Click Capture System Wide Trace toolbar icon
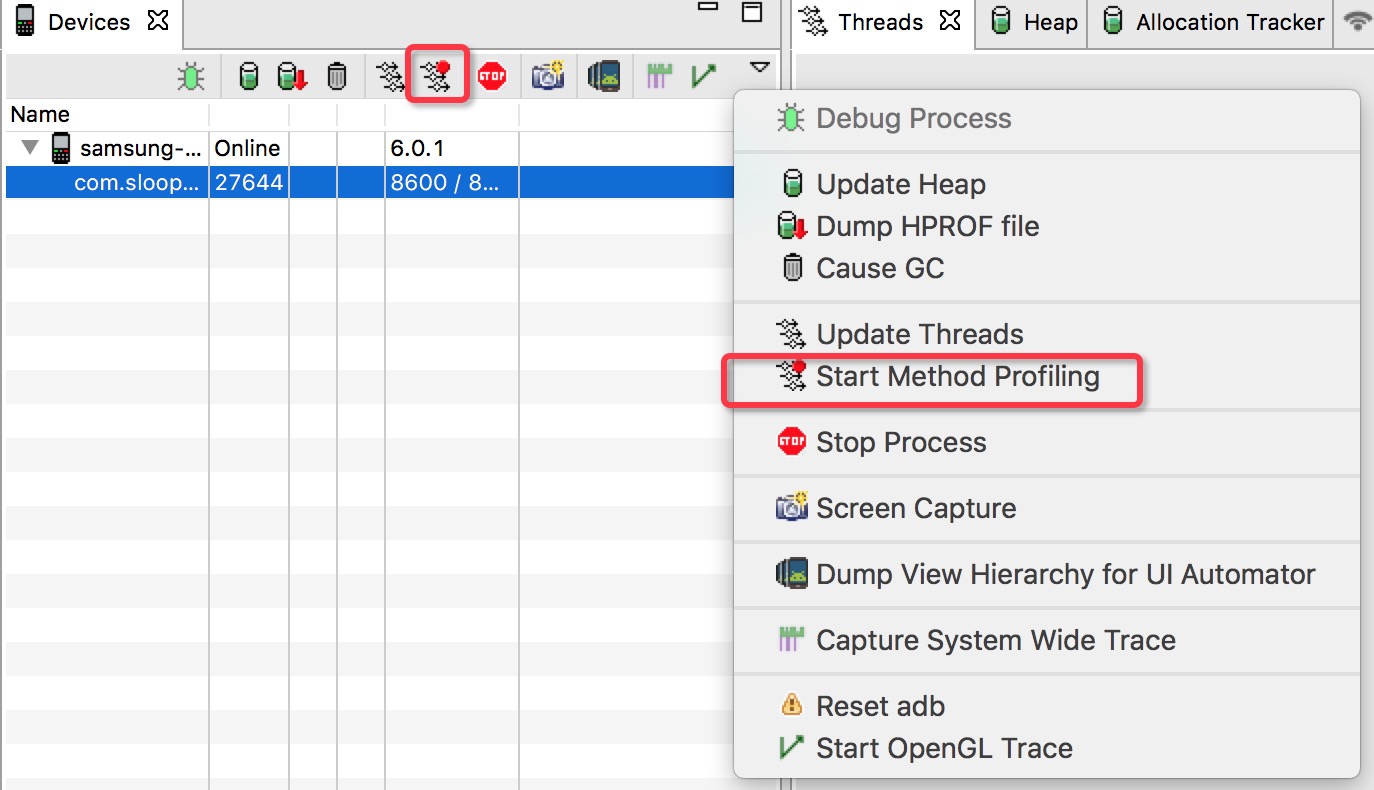Image resolution: width=1374 pixels, height=790 pixels. tap(657, 76)
